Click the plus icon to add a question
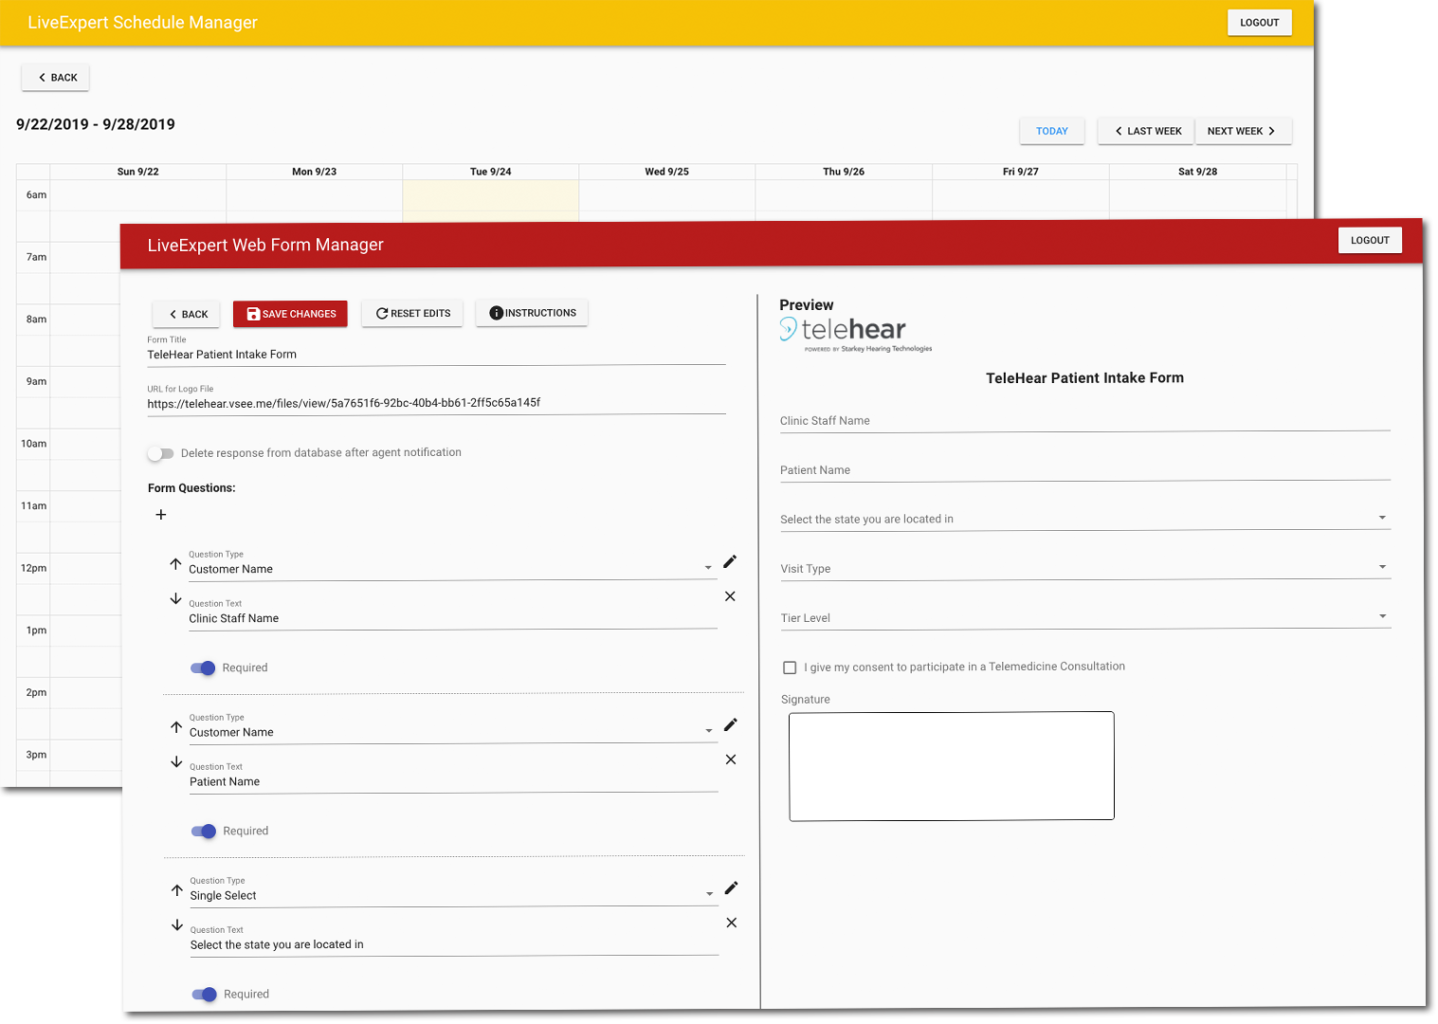Image resolution: width=1438 pixels, height=1024 pixels. click(x=161, y=515)
